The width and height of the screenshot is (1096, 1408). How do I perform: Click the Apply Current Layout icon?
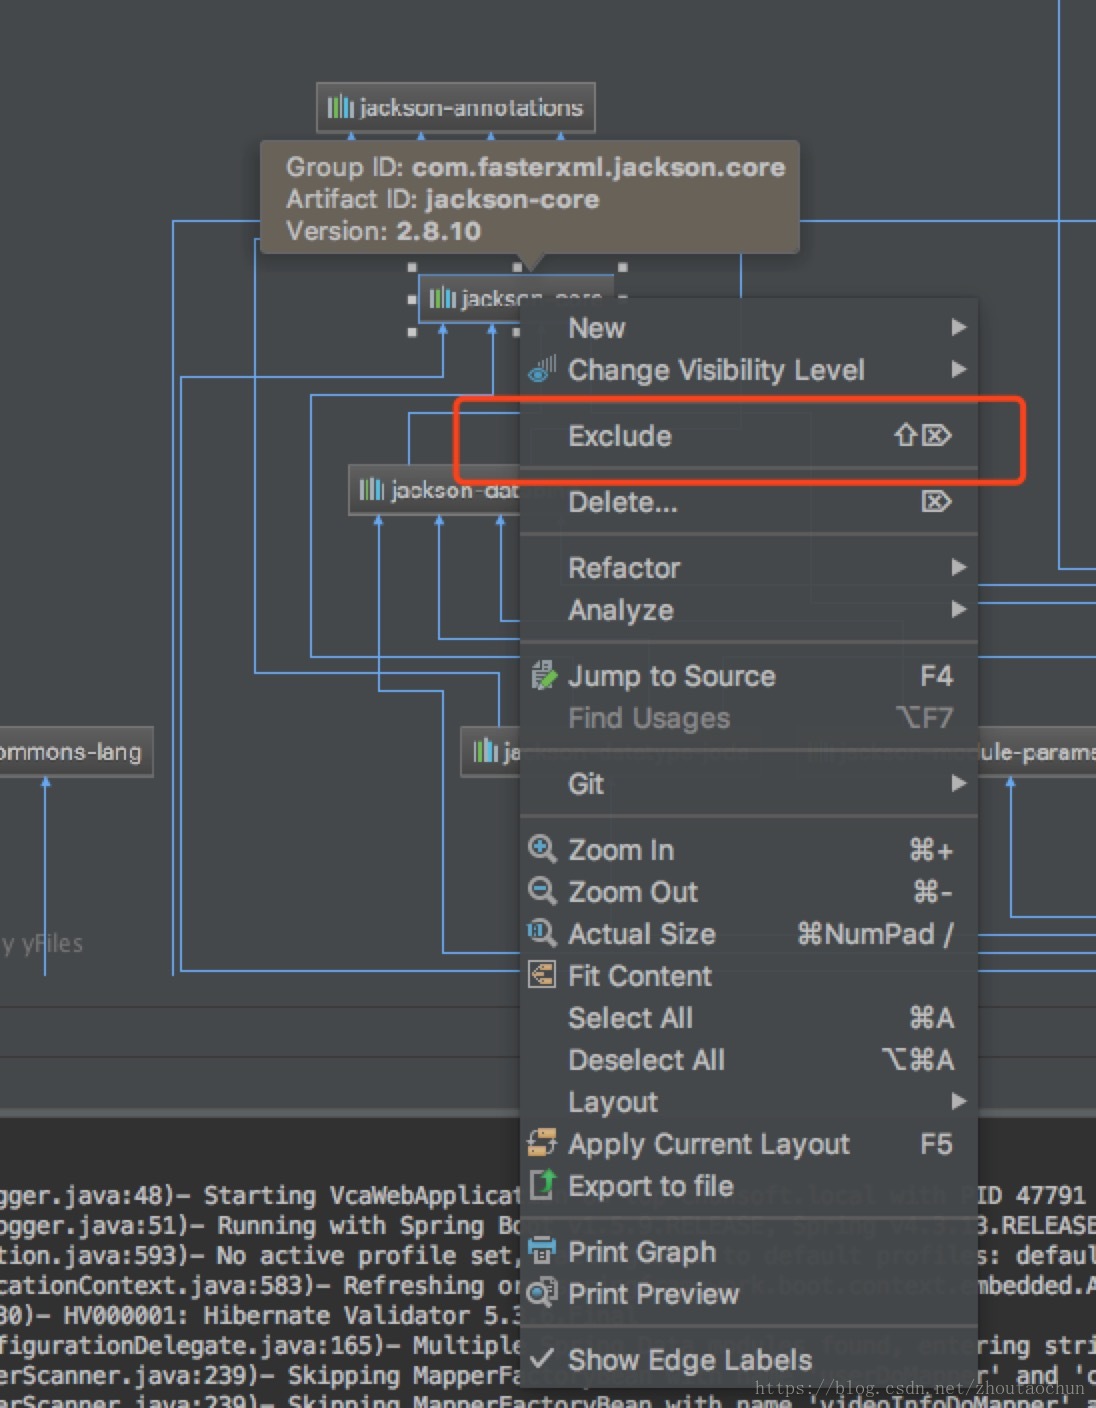(x=542, y=1143)
